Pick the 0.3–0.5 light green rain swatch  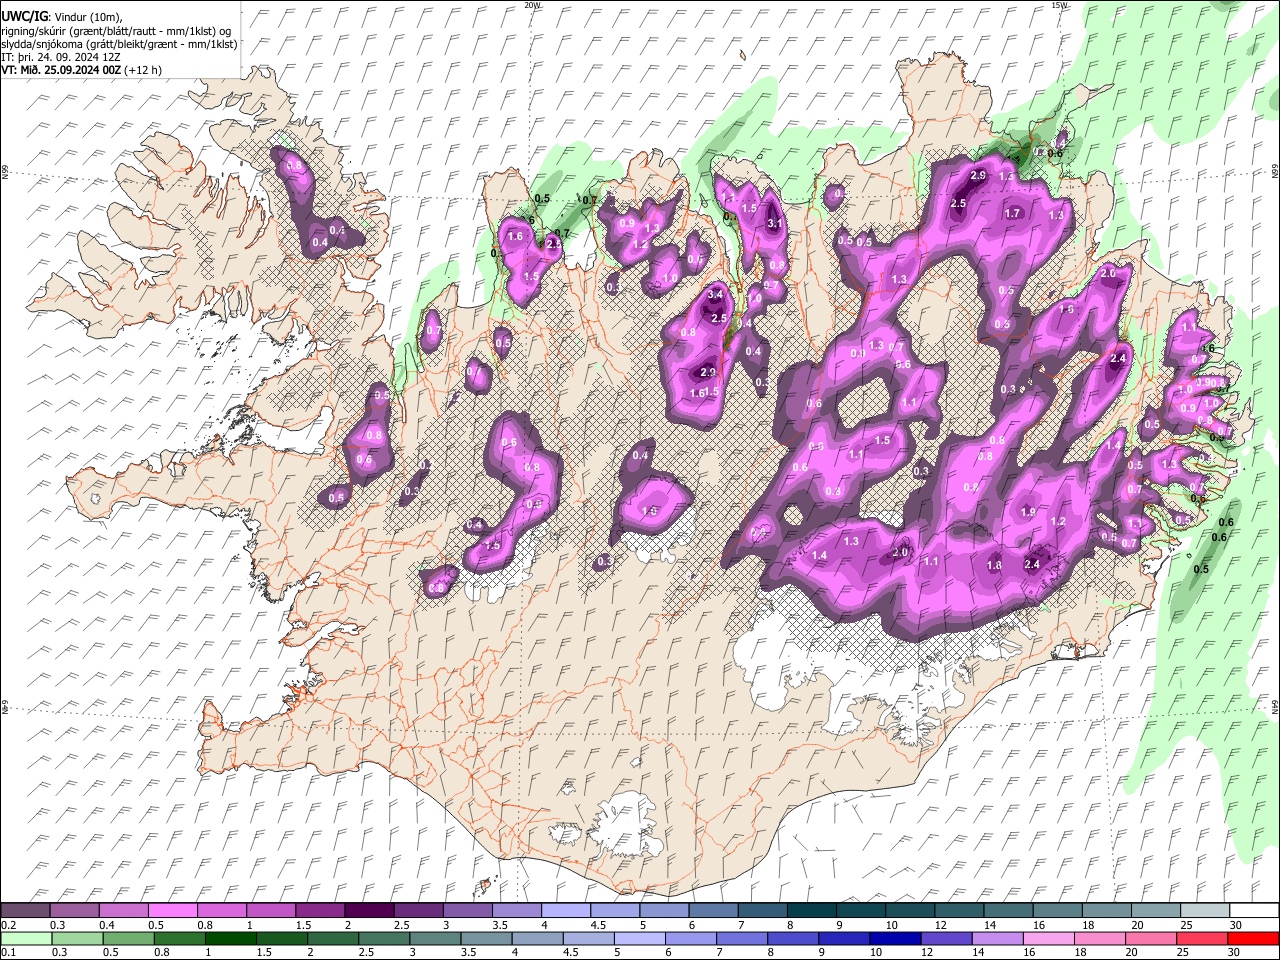coord(77,938)
